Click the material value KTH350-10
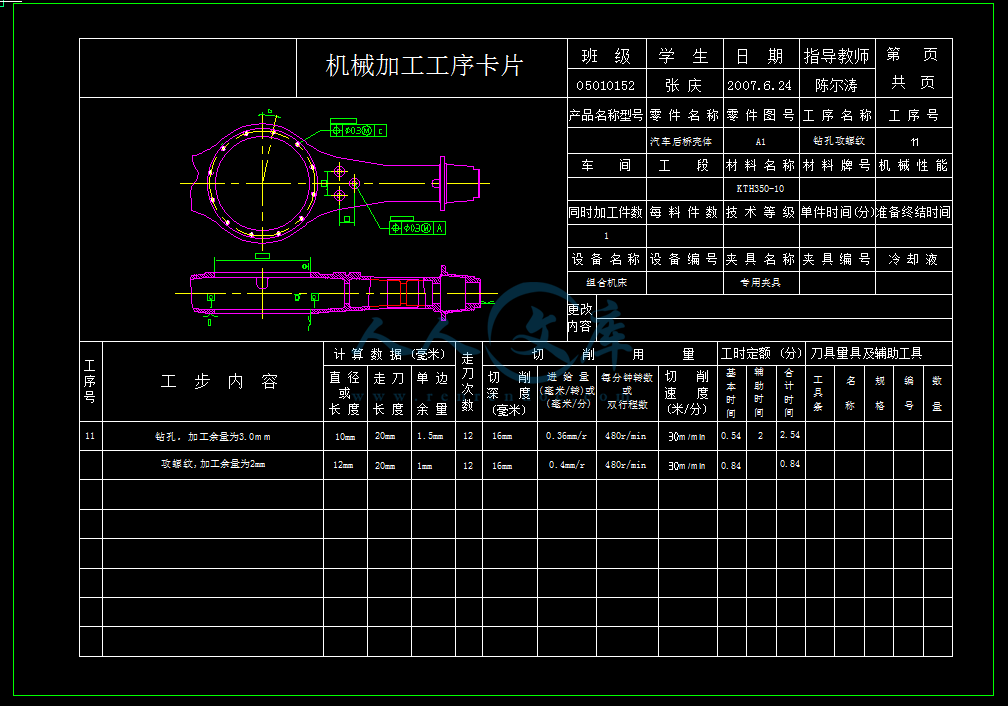This screenshot has height=706, width=1008. click(760, 189)
